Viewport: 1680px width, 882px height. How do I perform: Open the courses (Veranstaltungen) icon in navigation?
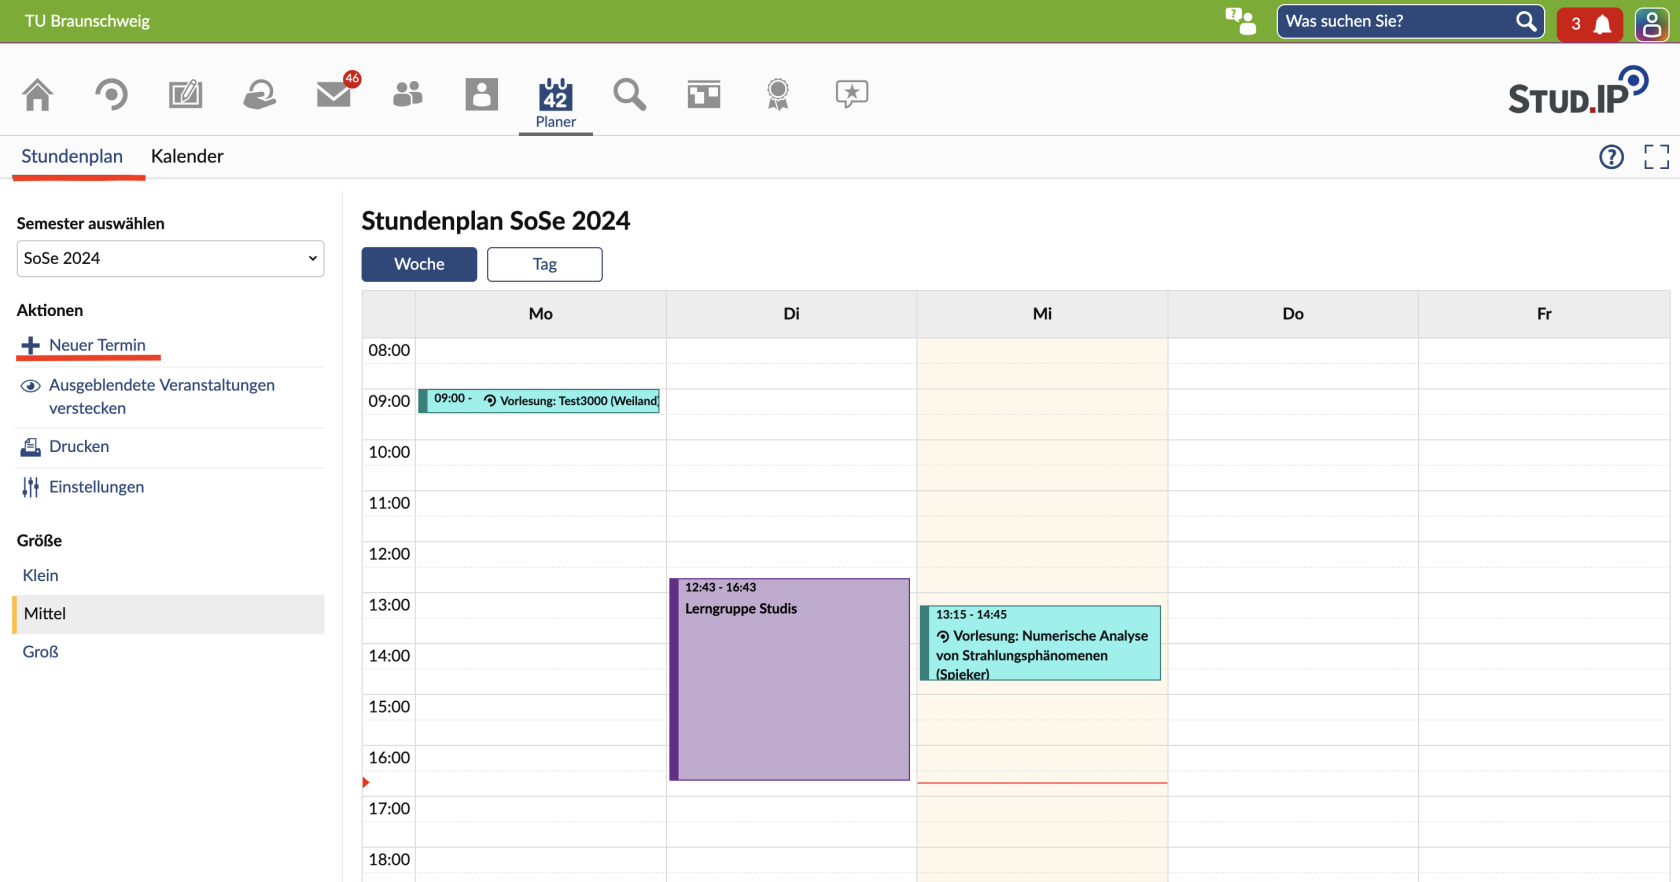111,95
